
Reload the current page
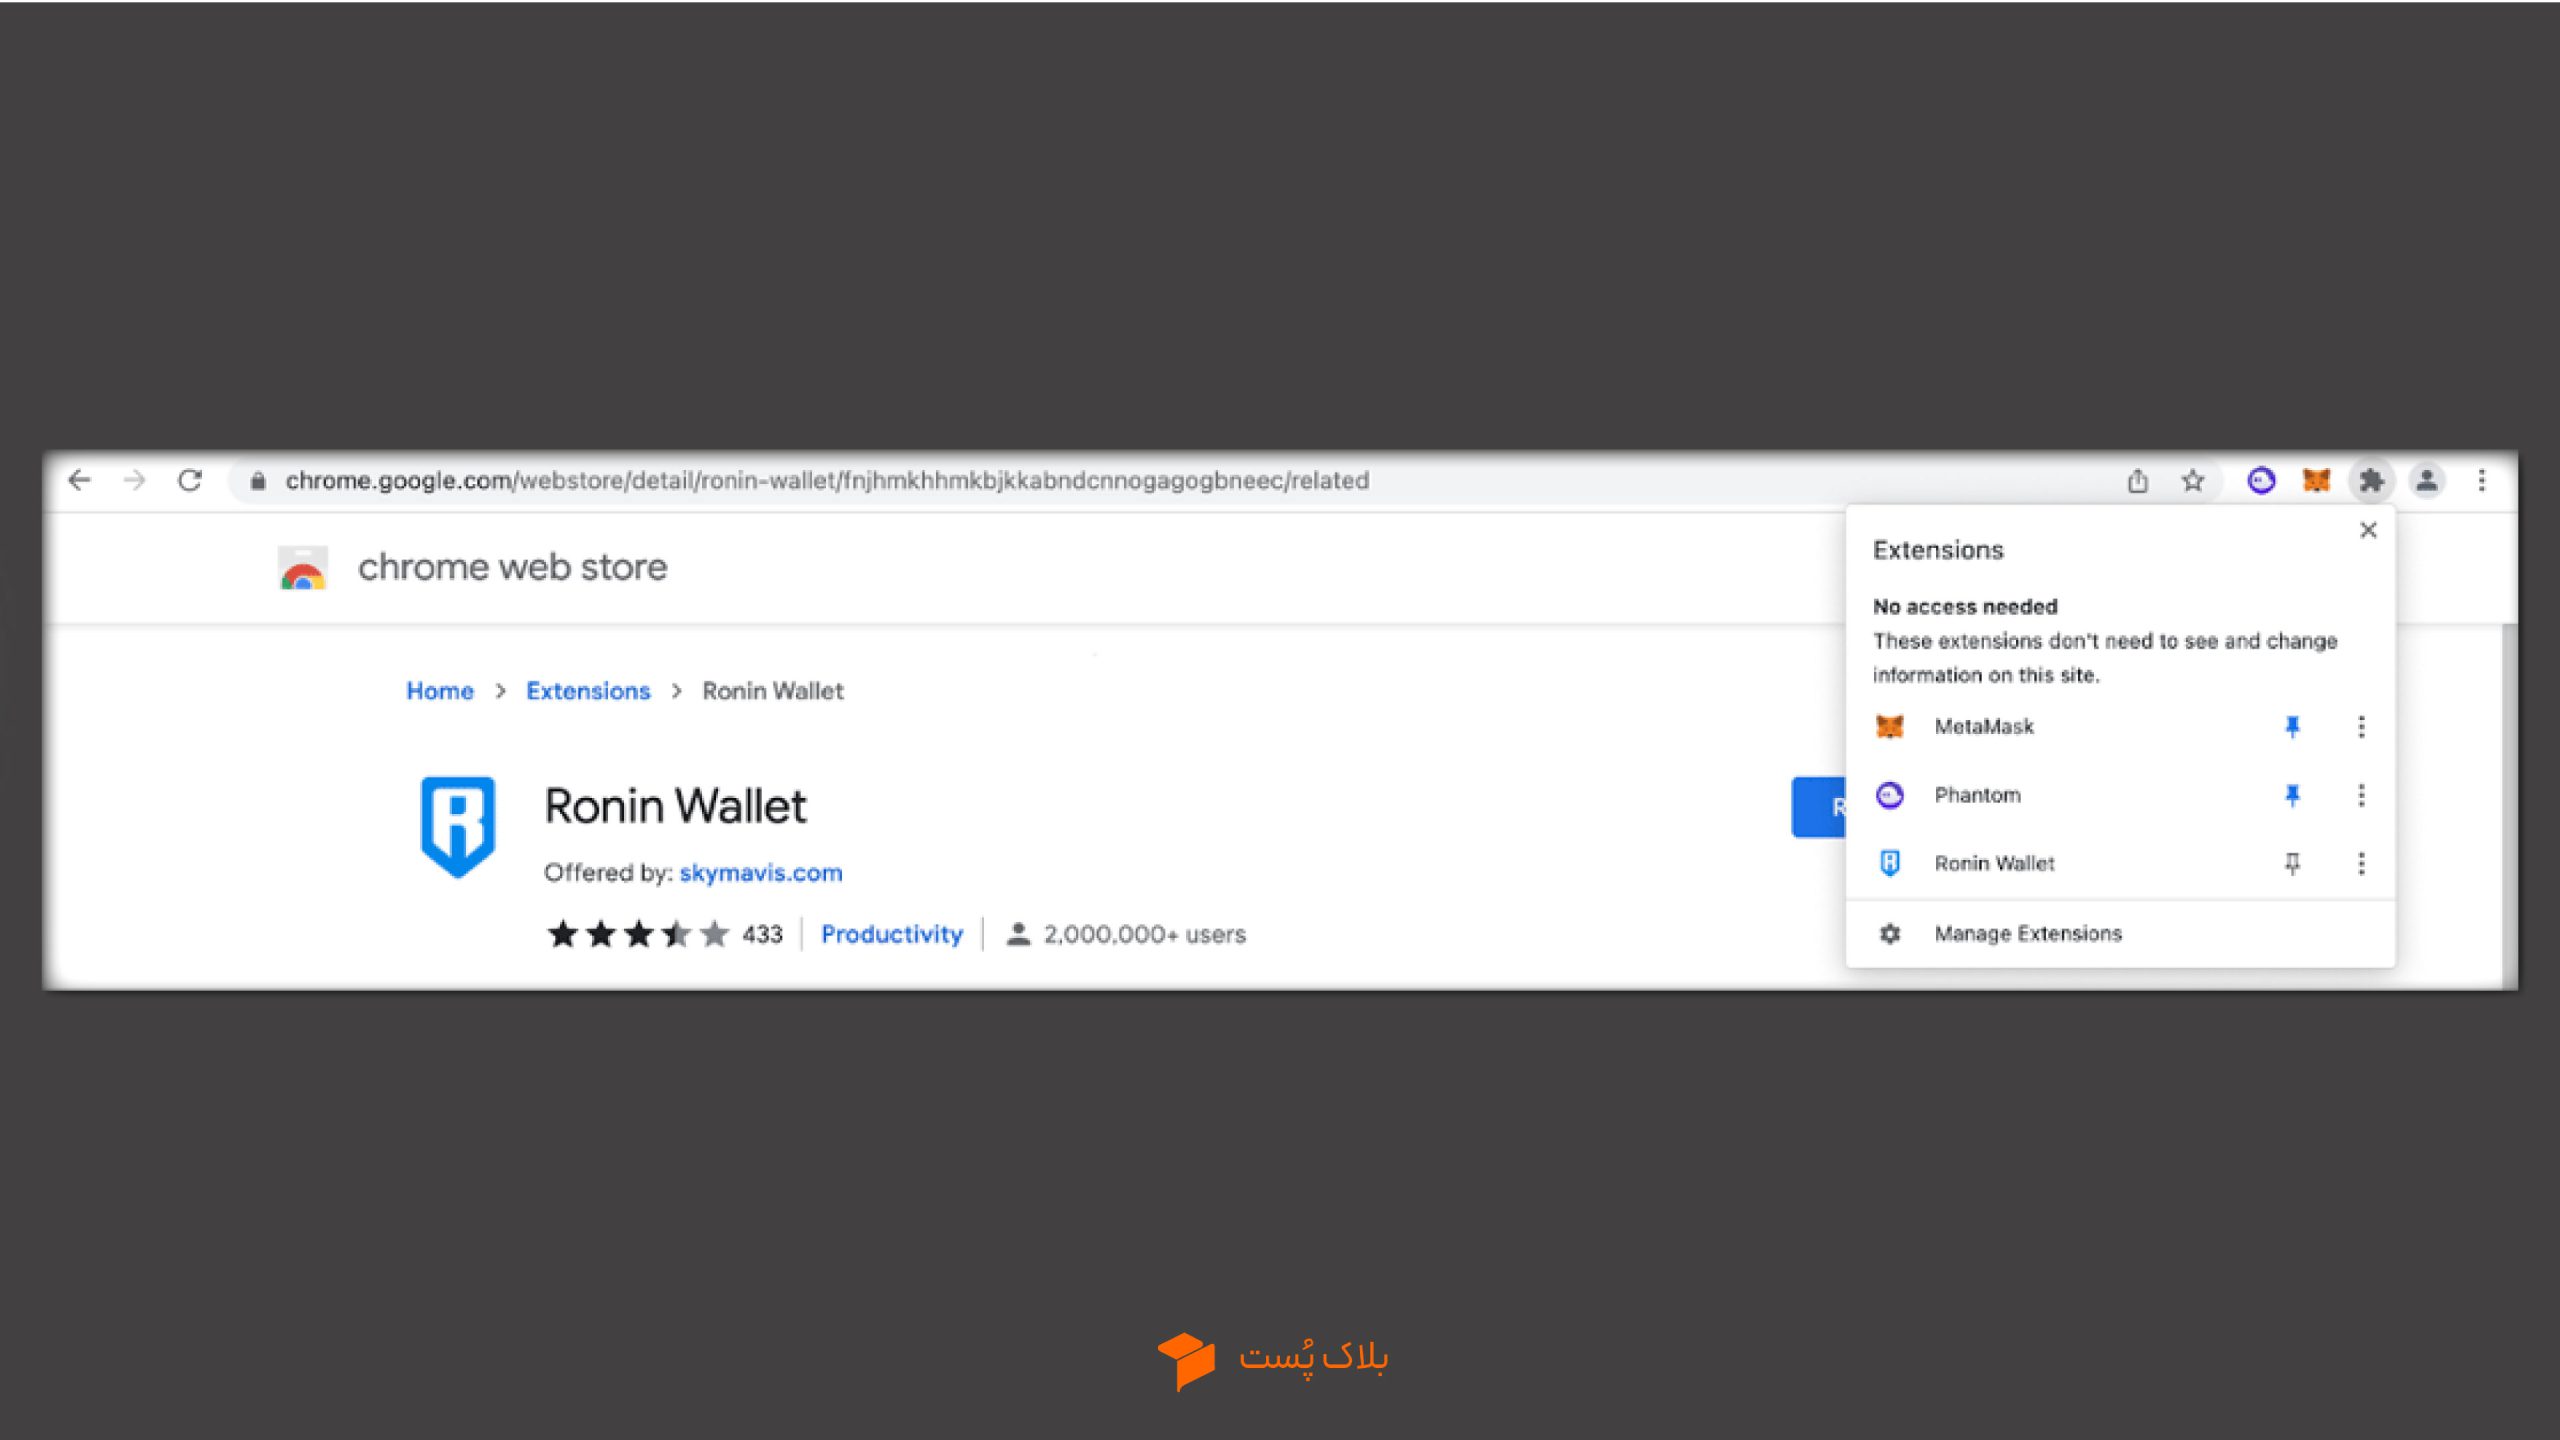(190, 481)
